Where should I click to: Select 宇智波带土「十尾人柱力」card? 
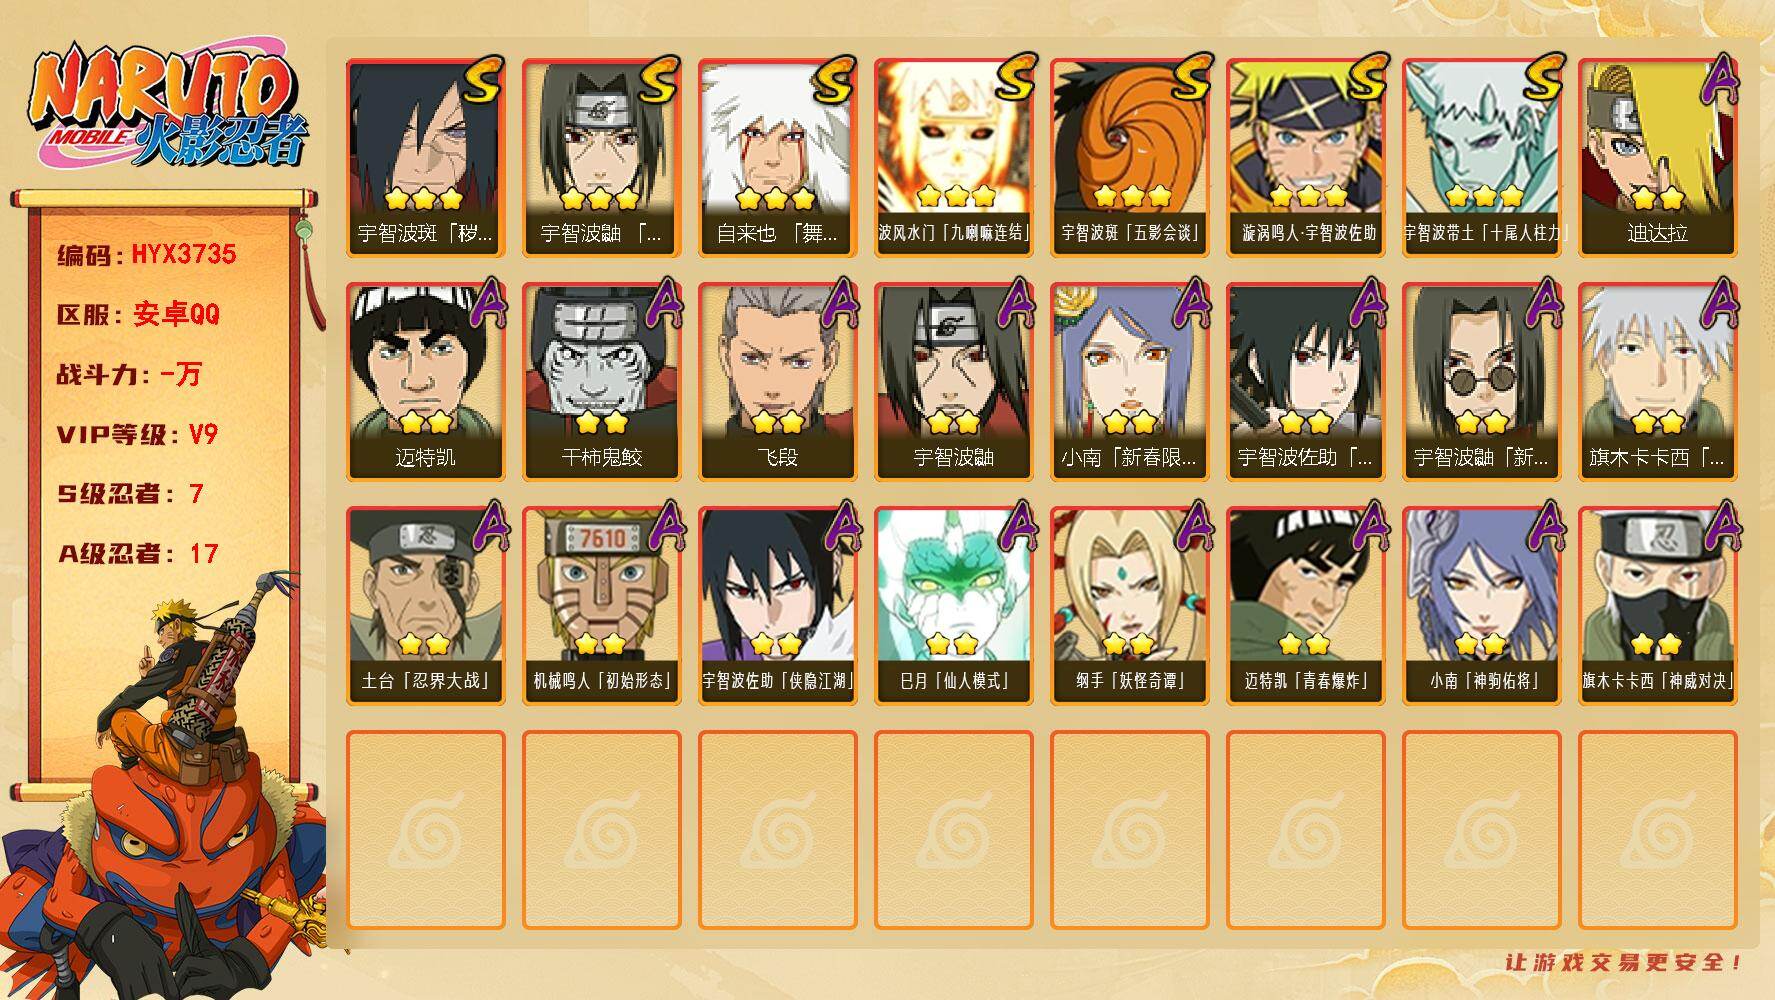1482,157
